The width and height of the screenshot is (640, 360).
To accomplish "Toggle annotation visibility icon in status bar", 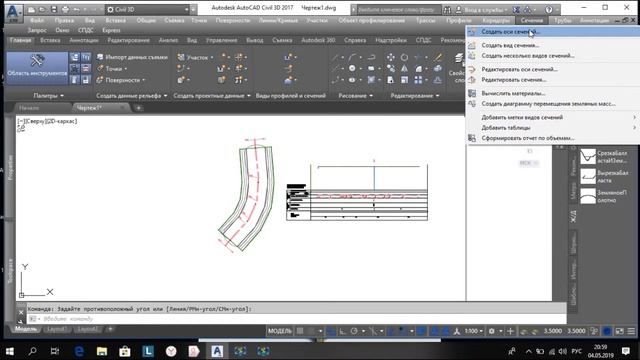I will tap(434, 331).
